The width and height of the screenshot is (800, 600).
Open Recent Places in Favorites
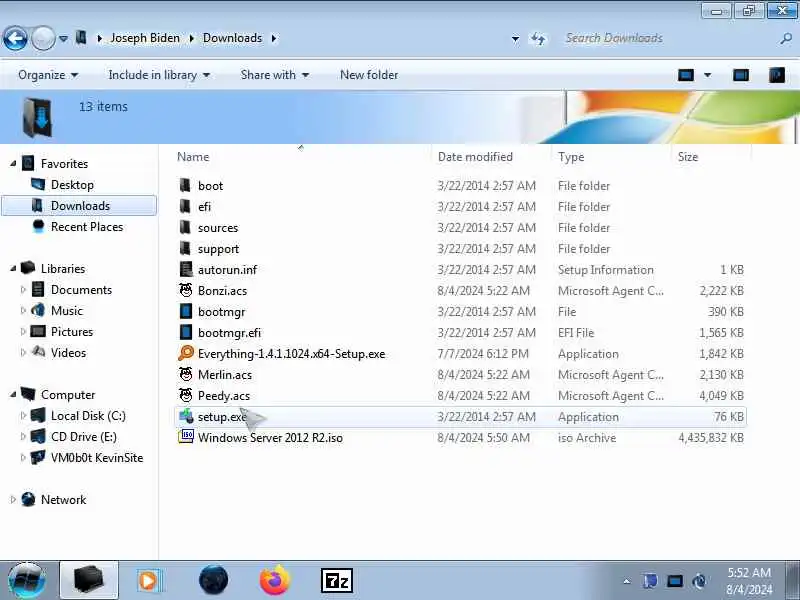(87, 227)
